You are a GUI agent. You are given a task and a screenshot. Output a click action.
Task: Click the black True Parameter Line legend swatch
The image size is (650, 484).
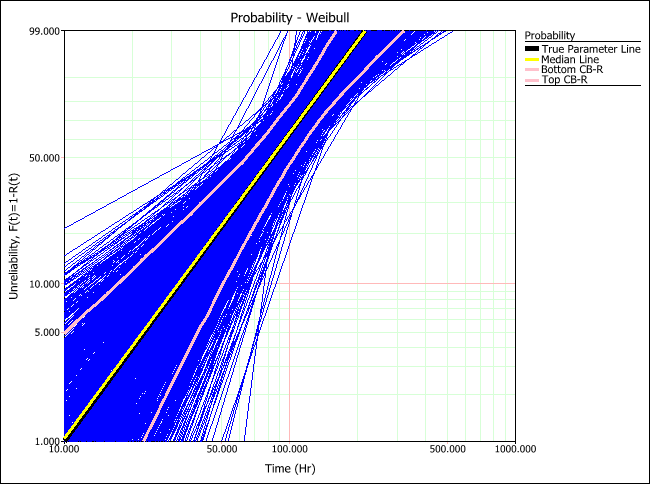point(531,49)
